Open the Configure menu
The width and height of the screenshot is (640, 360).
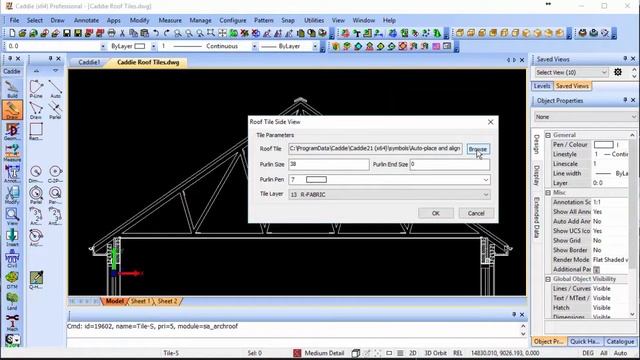click(x=233, y=20)
